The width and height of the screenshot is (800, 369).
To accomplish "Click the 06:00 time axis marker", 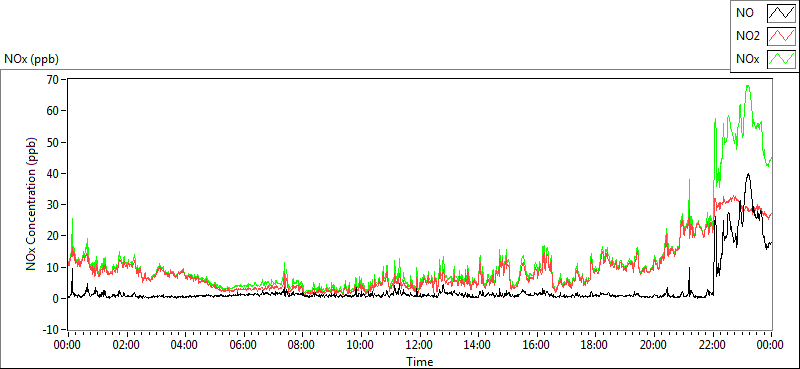I will [x=244, y=346].
